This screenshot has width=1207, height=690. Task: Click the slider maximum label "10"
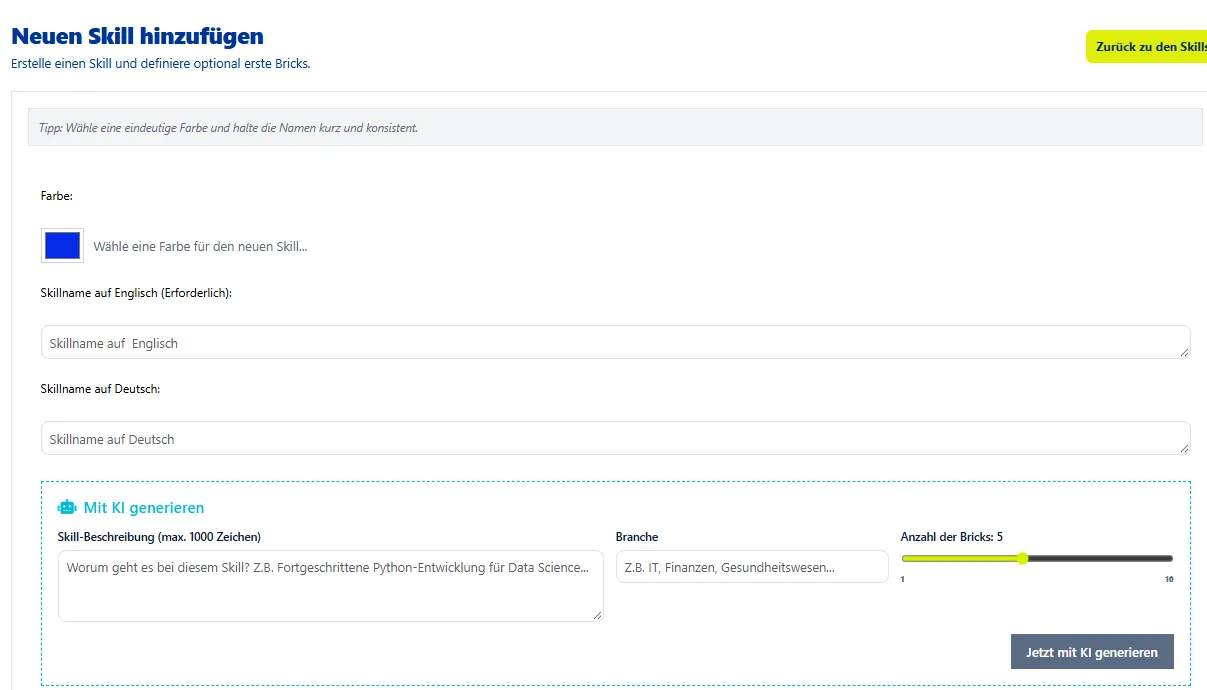pos(1169,580)
